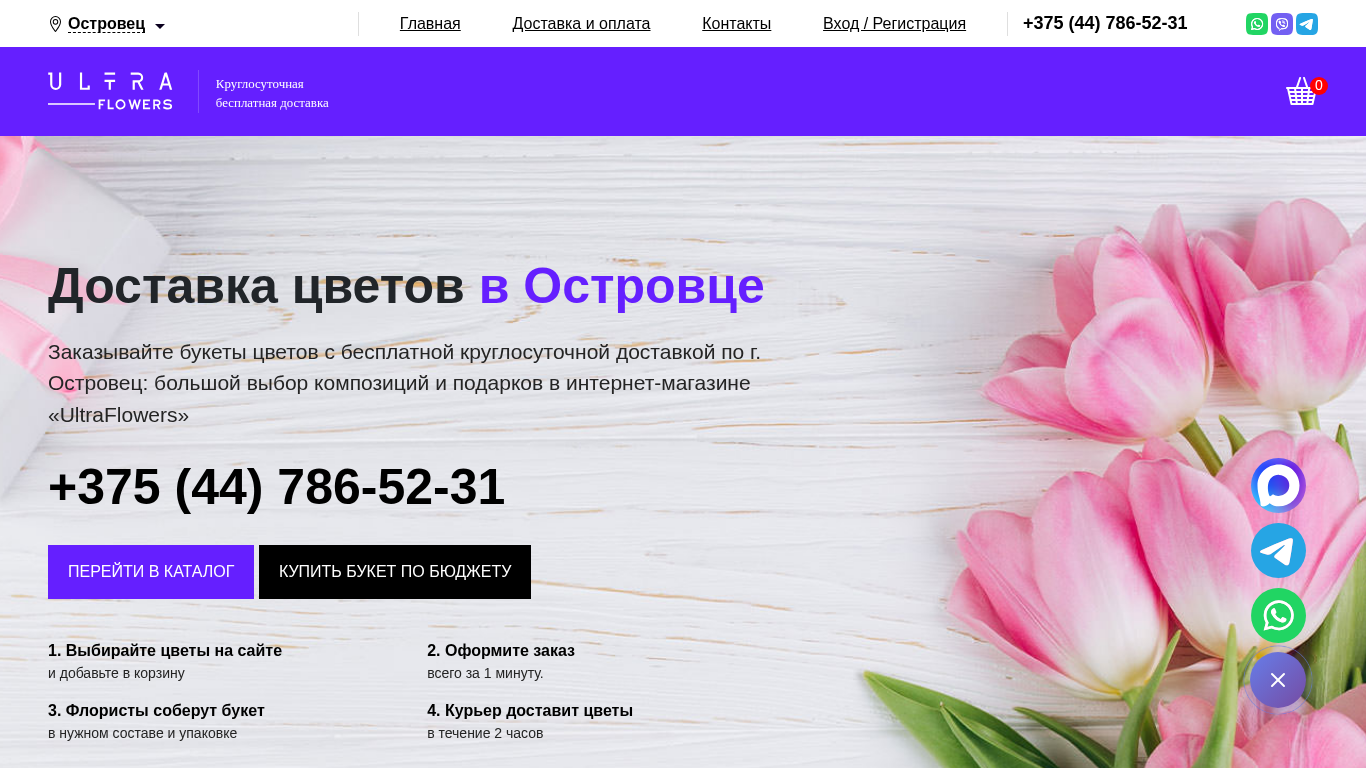
Task: Open the floating WhatsApp round button
Action: (x=1278, y=615)
